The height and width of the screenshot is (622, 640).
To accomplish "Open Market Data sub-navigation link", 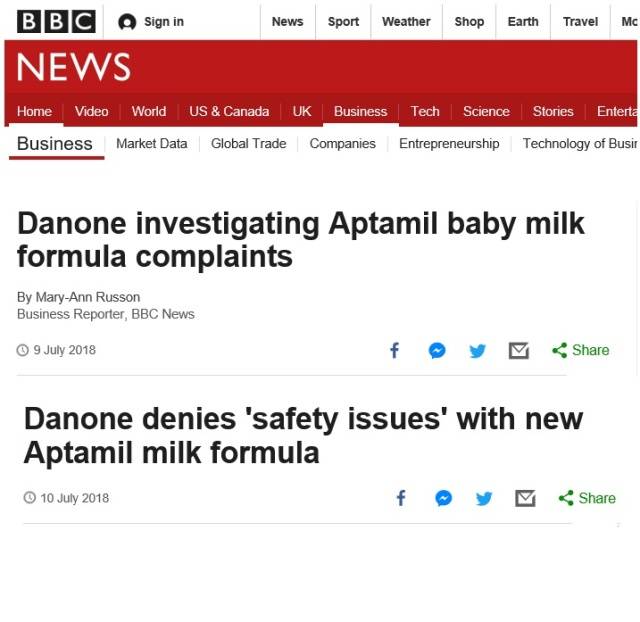I will pyautogui.click(x=151, y=143).
